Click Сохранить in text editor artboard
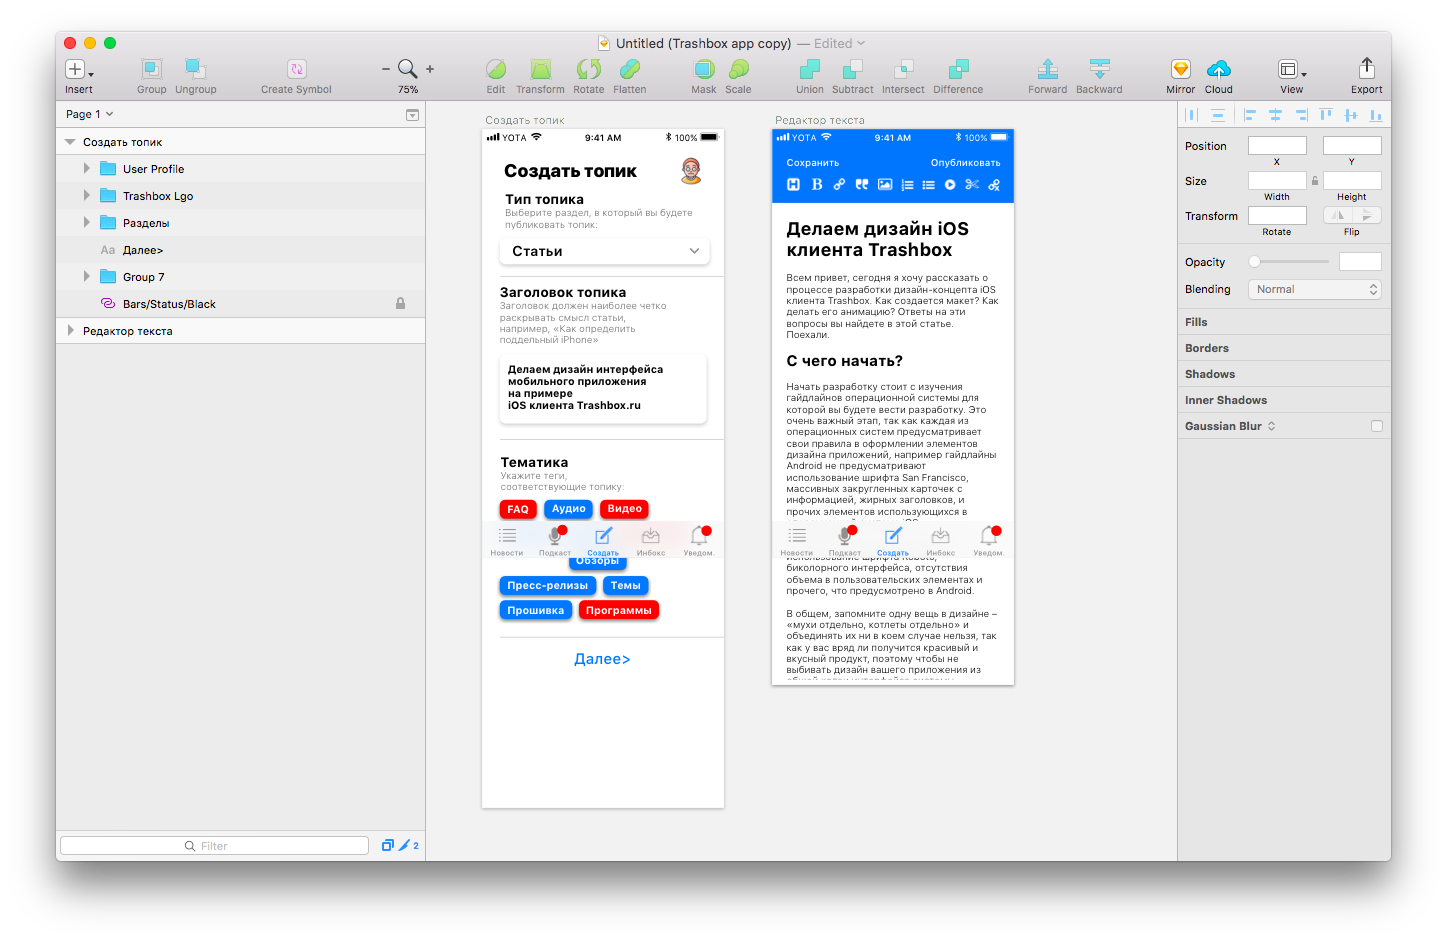This screenshot has height=941, width=1447. [x=813, y=163]
